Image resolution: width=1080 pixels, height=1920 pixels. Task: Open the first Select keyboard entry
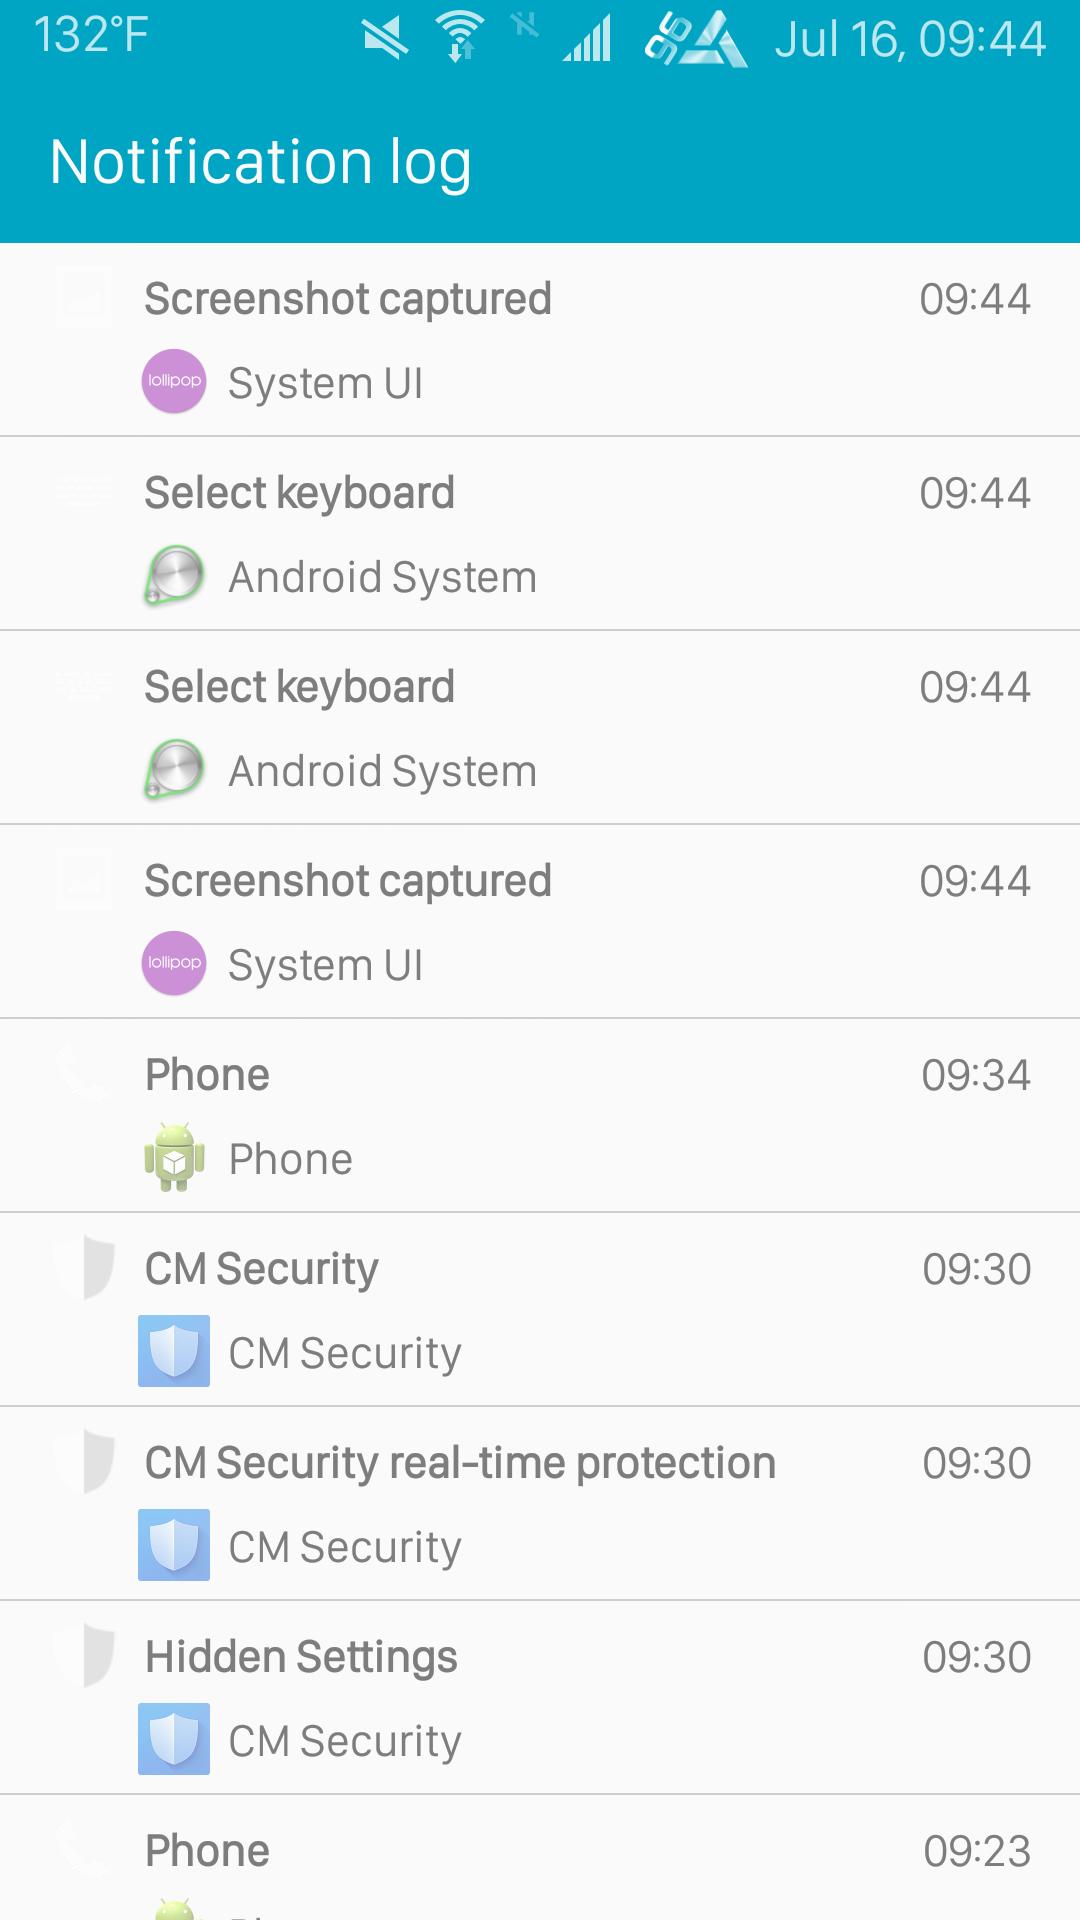(540, 534)
